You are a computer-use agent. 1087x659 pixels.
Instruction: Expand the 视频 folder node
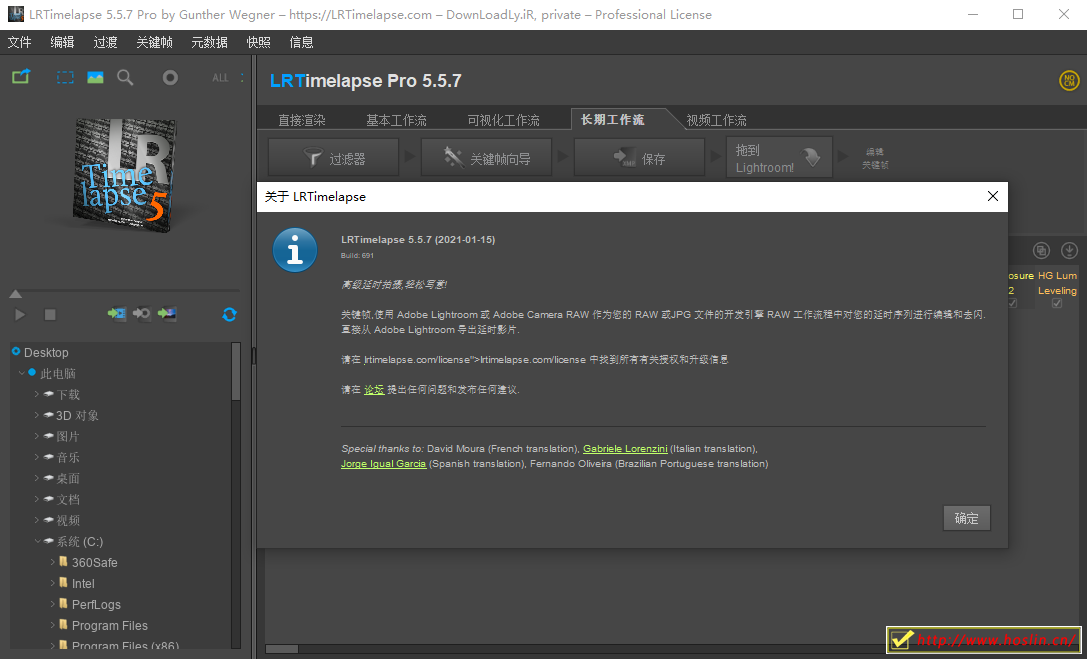pyautogui.click(x=37, y=520)
